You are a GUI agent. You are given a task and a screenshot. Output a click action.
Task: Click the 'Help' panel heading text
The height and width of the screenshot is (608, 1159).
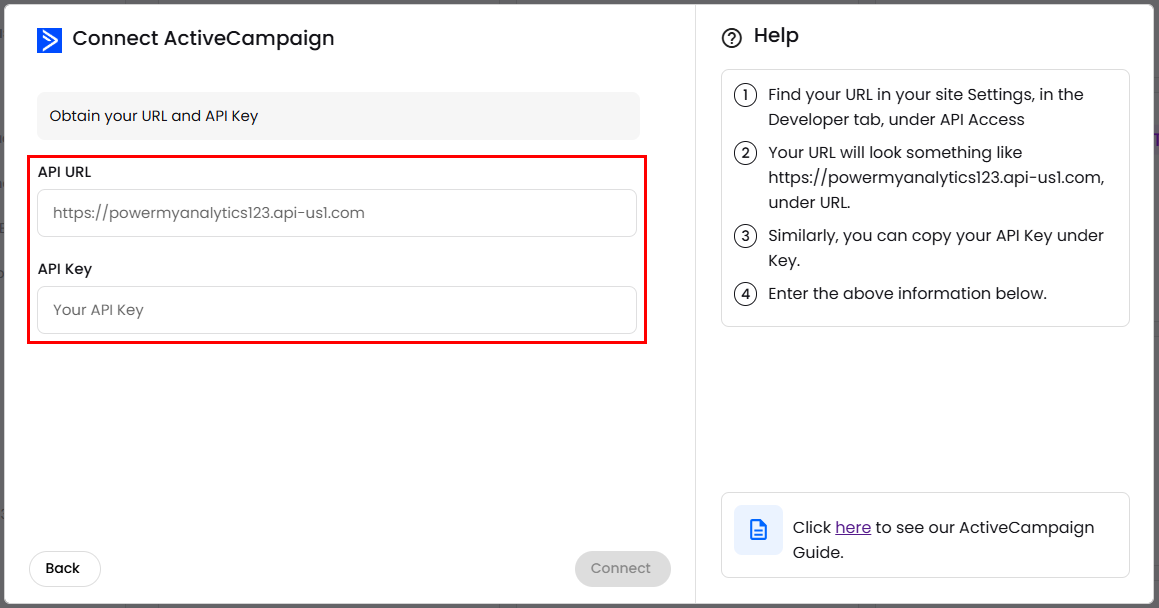pos(776,36)
